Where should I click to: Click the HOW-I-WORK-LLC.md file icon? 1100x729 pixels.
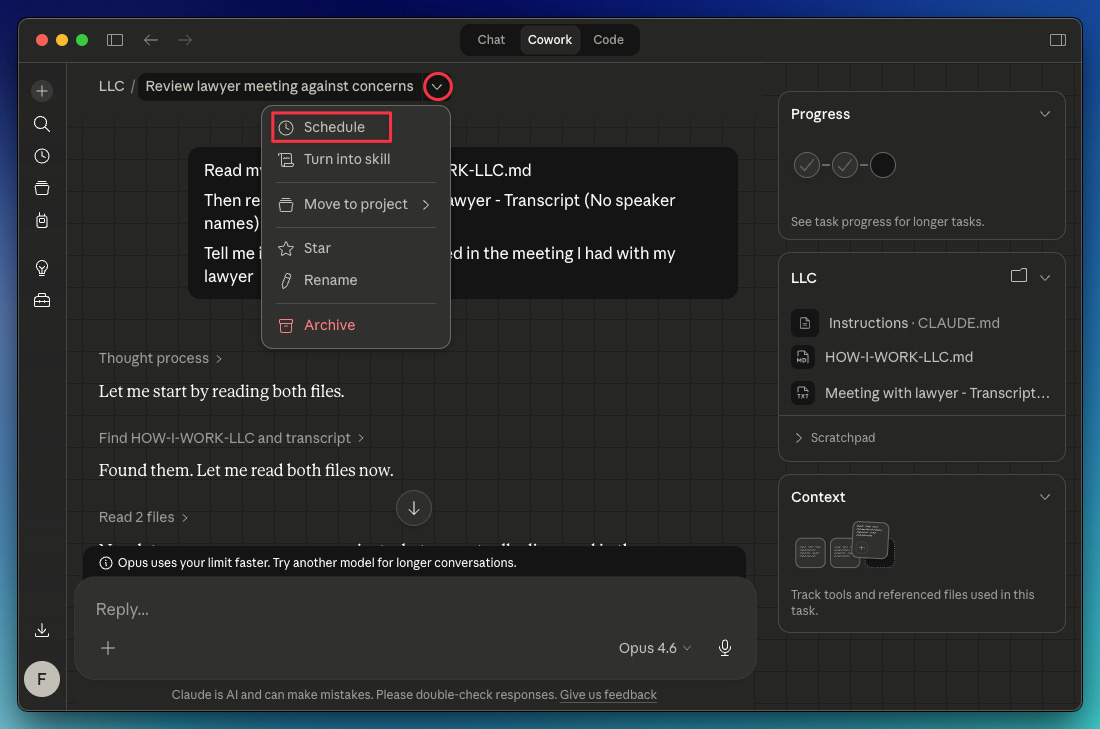[803, 357]
